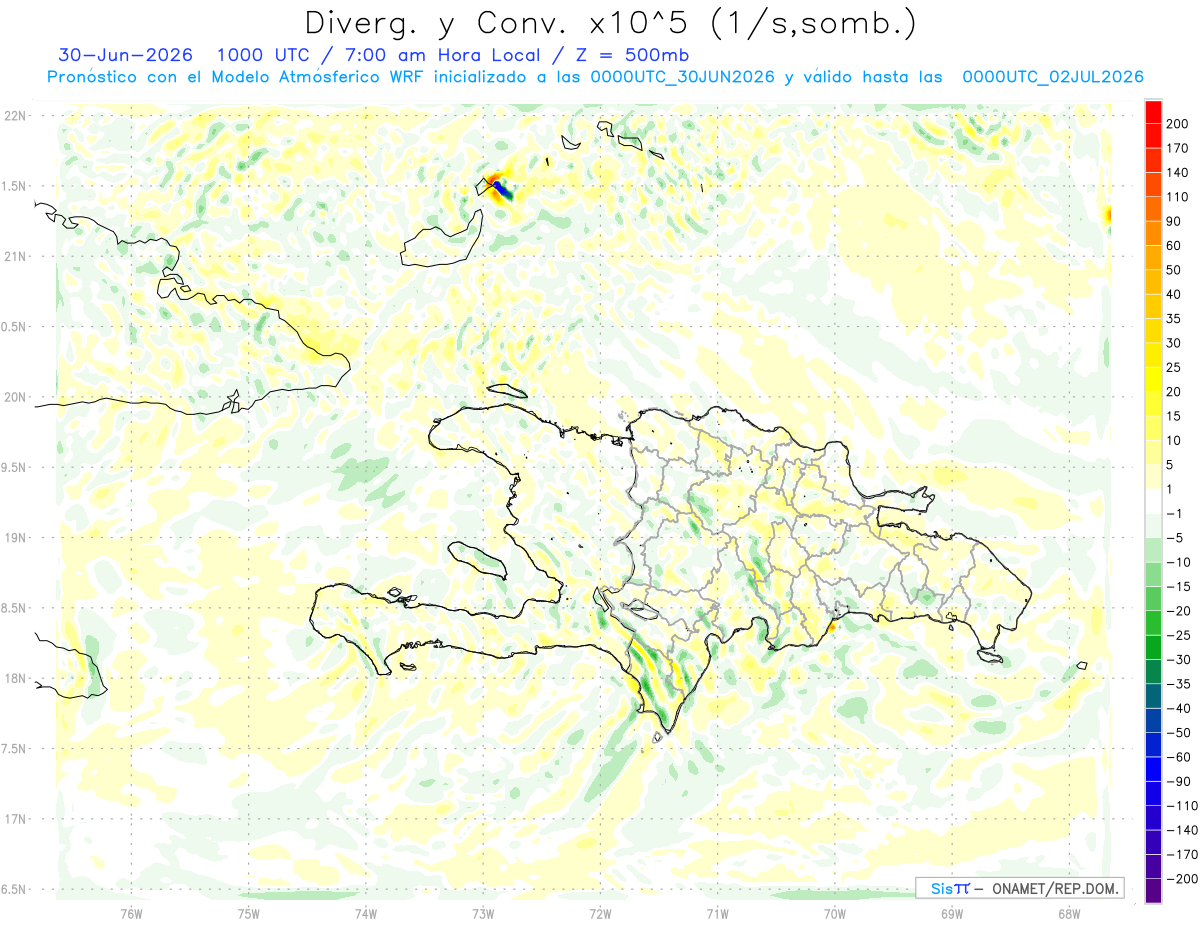Click the title "Diverg. y Conv. x10^5 (1/s,somb.)"
The image size is (1200, 927).
610,23
